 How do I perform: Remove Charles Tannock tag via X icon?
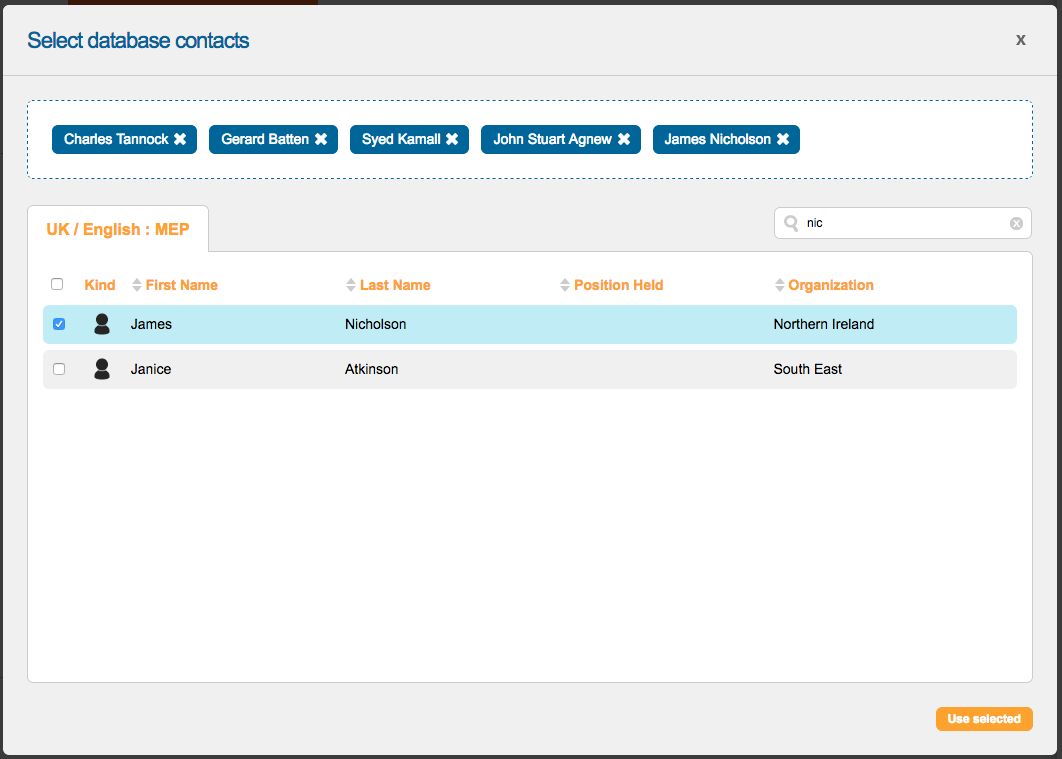180,139
